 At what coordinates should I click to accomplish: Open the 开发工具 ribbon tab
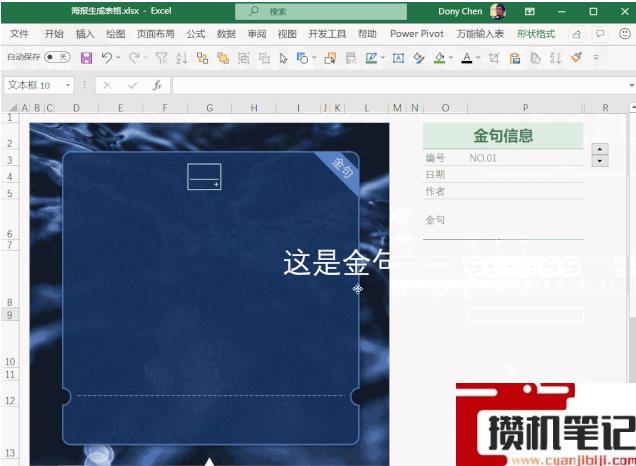click(327, 34)
